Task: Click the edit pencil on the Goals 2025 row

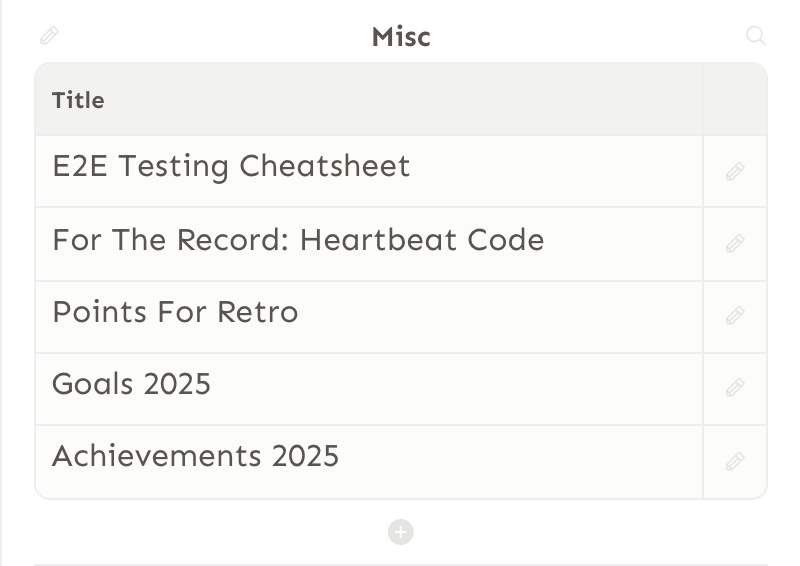Action: click(x=735, y=387)
